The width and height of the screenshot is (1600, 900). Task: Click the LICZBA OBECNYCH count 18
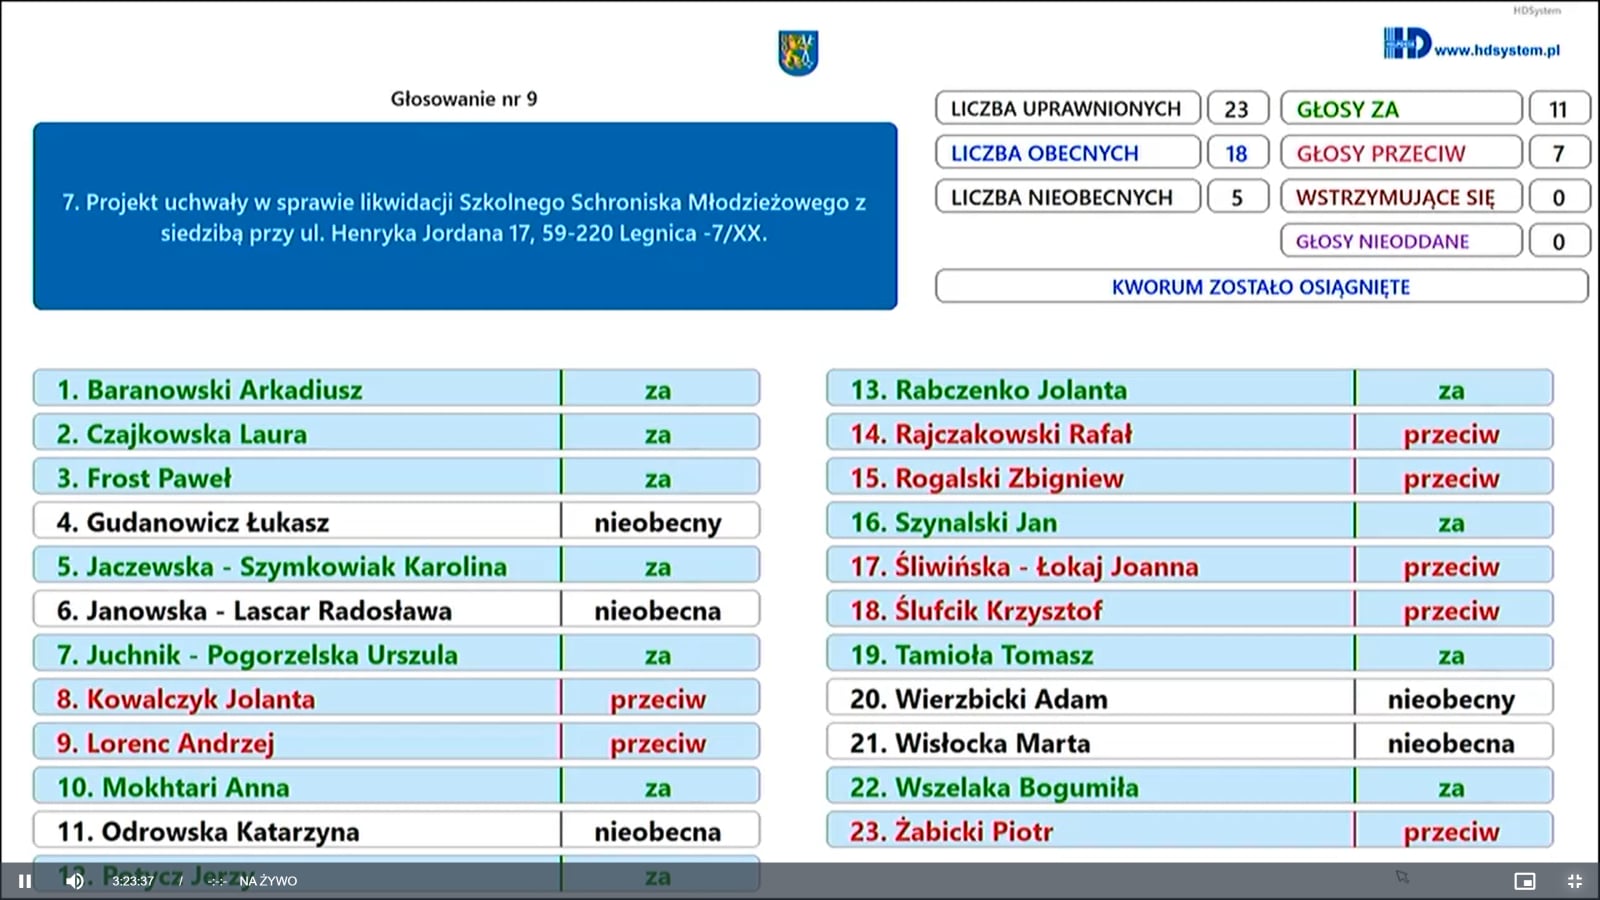point(1237,152)
